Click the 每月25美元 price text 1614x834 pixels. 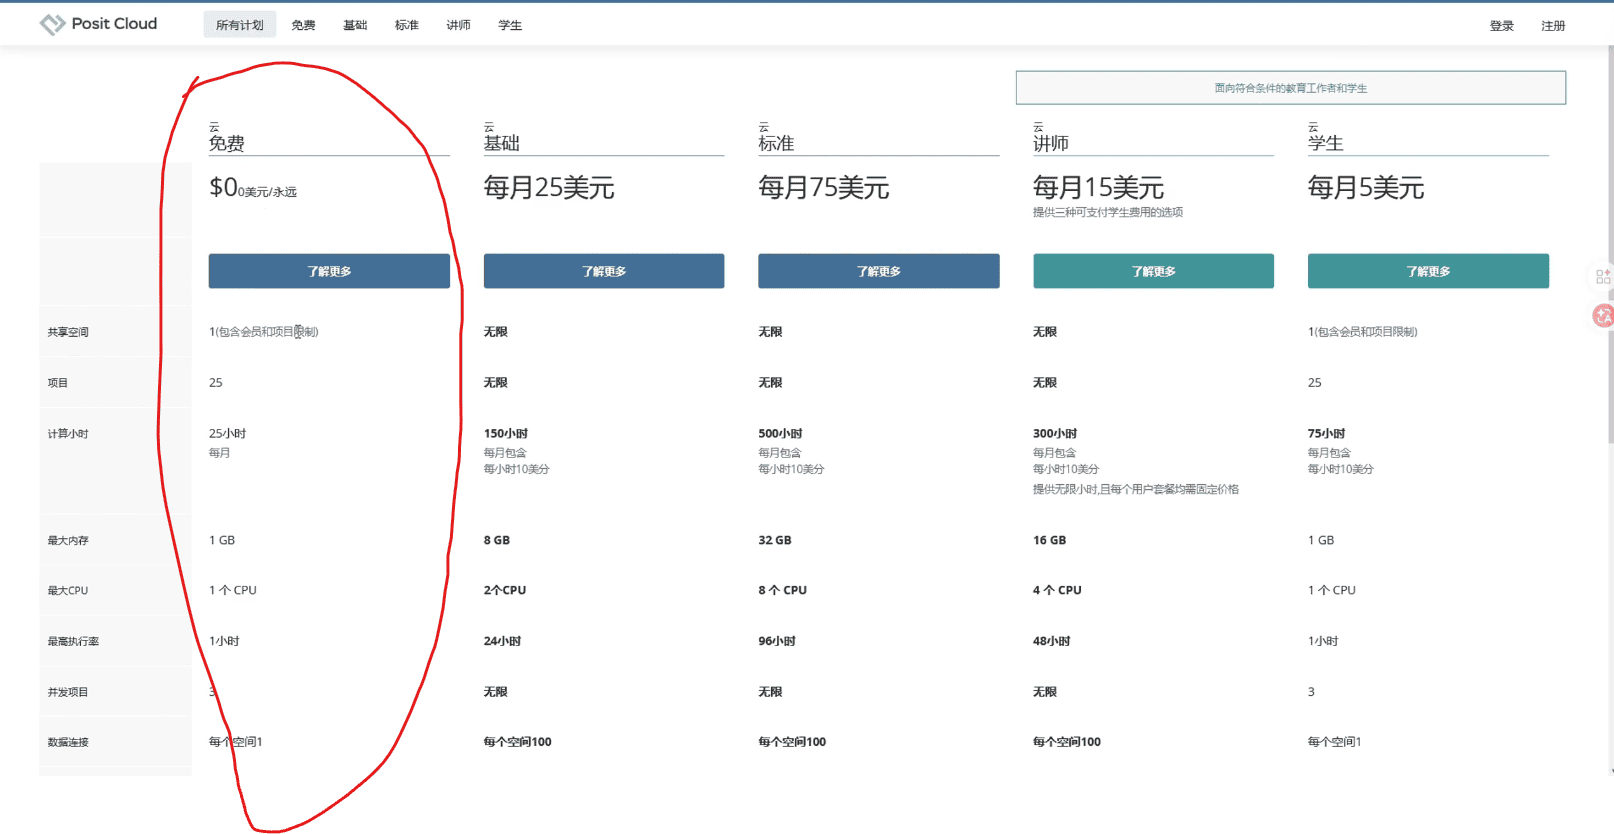point(549,187)
